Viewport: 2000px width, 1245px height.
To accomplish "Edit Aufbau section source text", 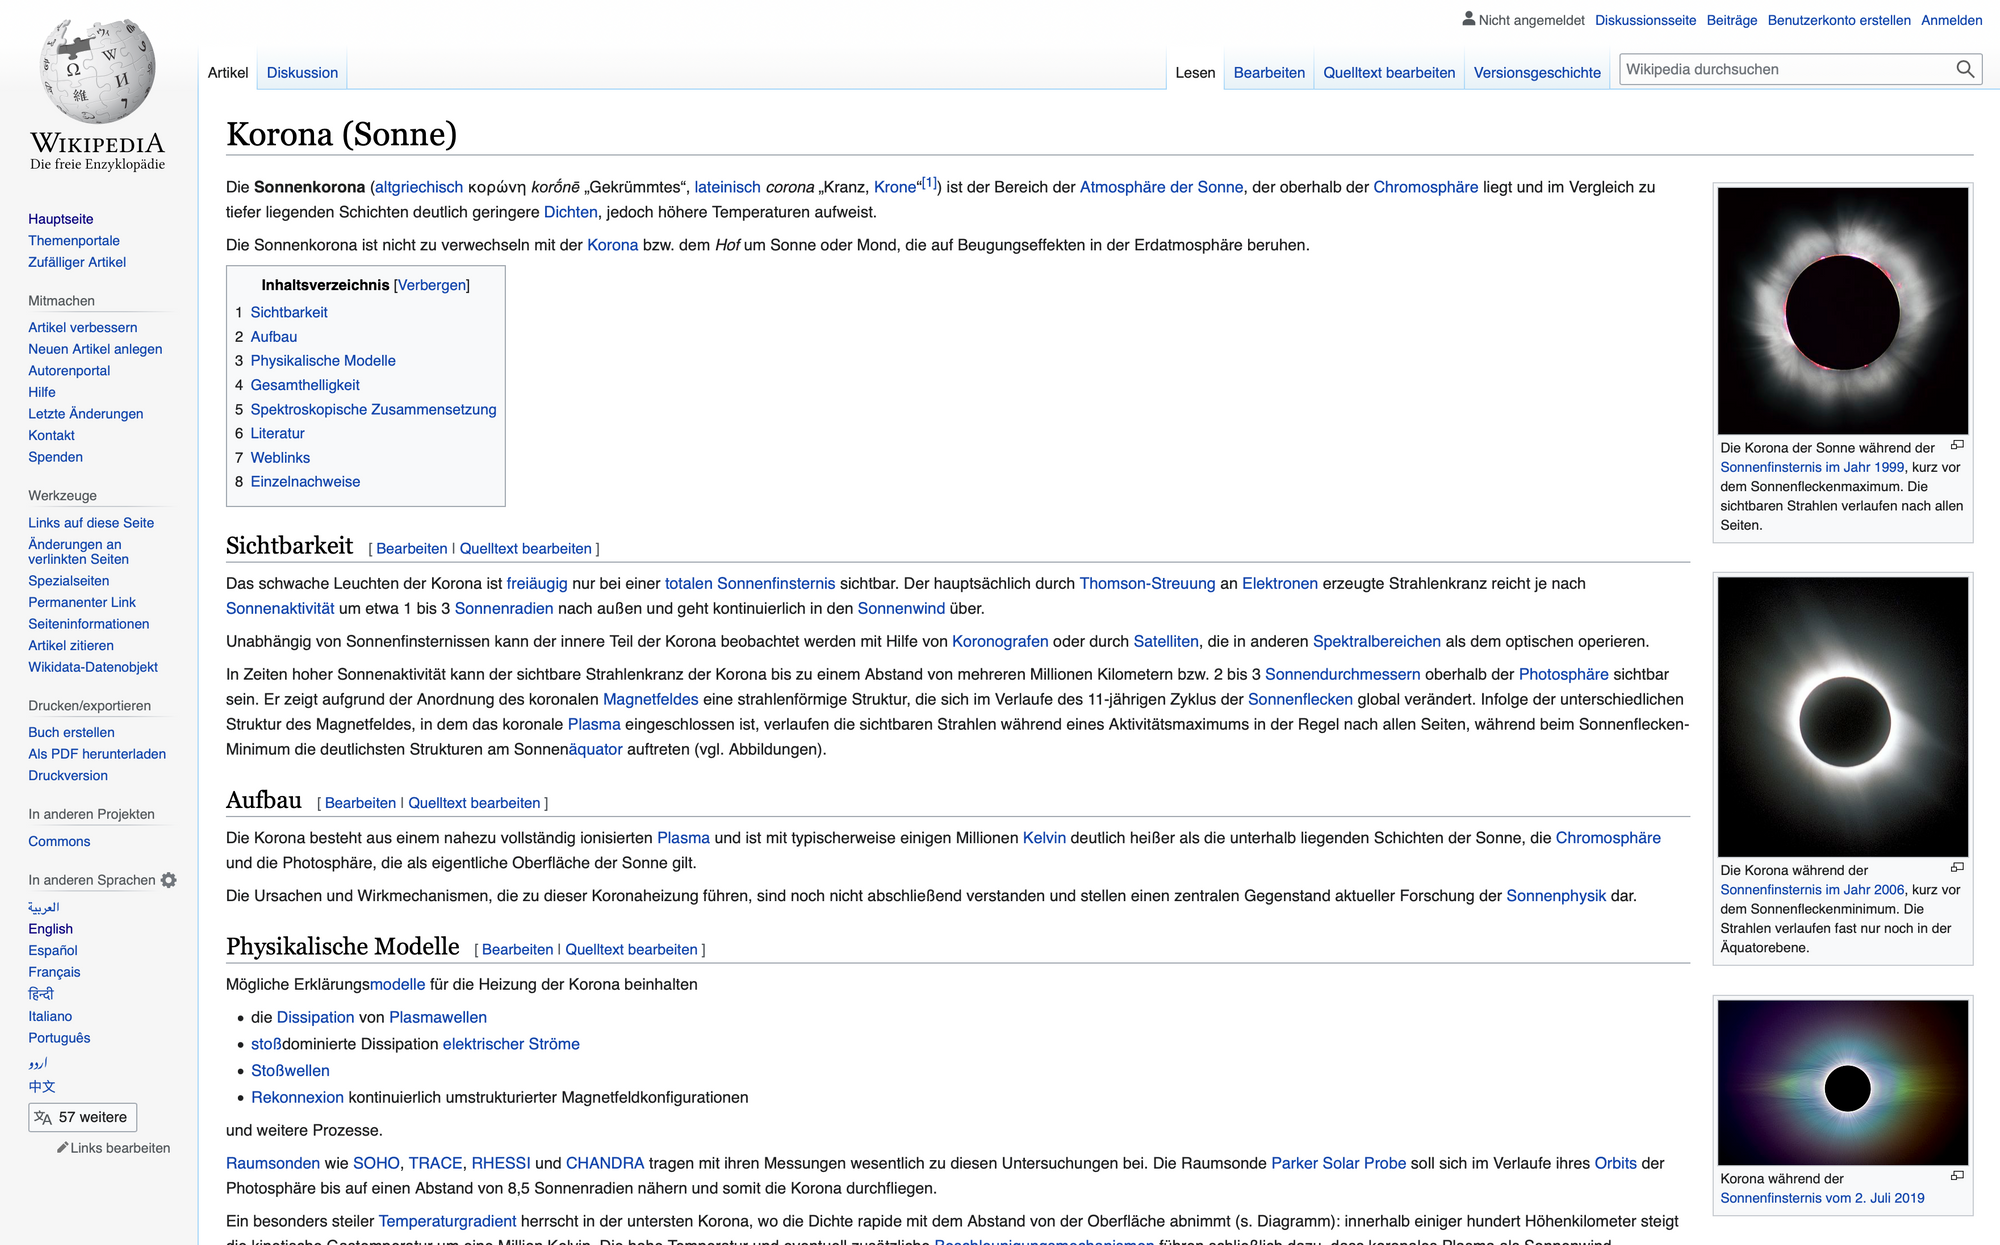I will (474, 803).
